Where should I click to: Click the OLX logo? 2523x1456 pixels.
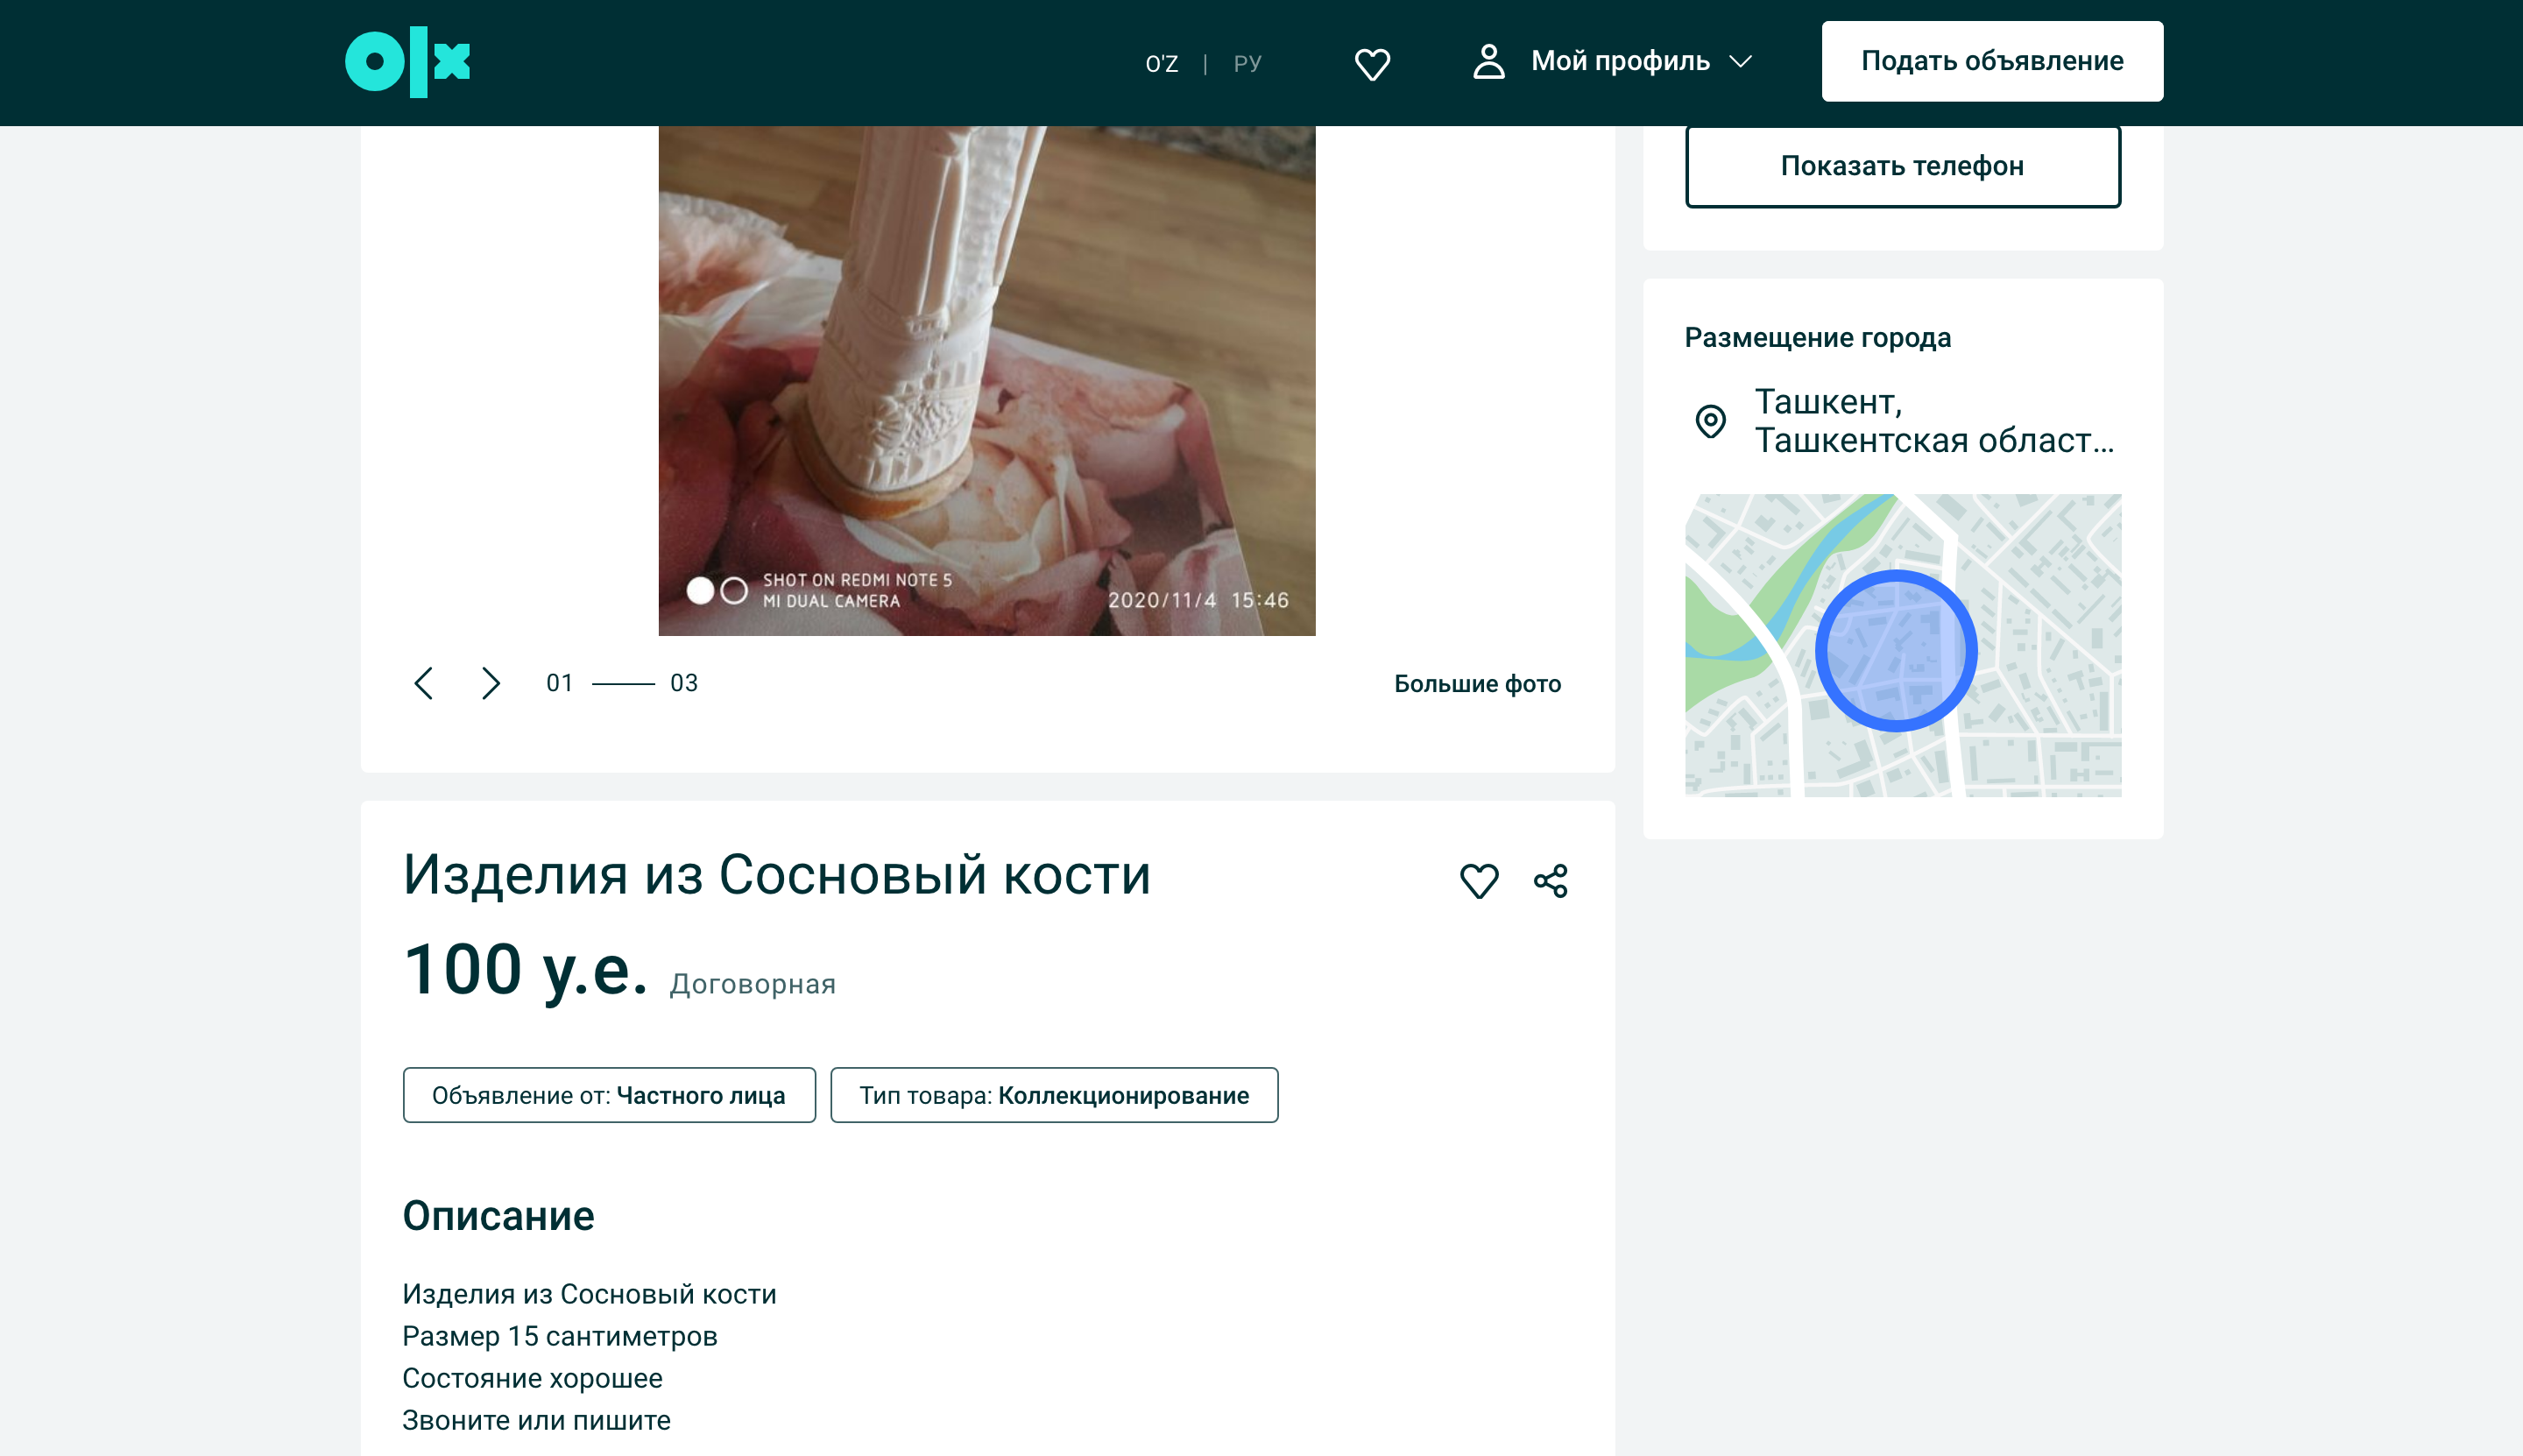click(407, 62)
